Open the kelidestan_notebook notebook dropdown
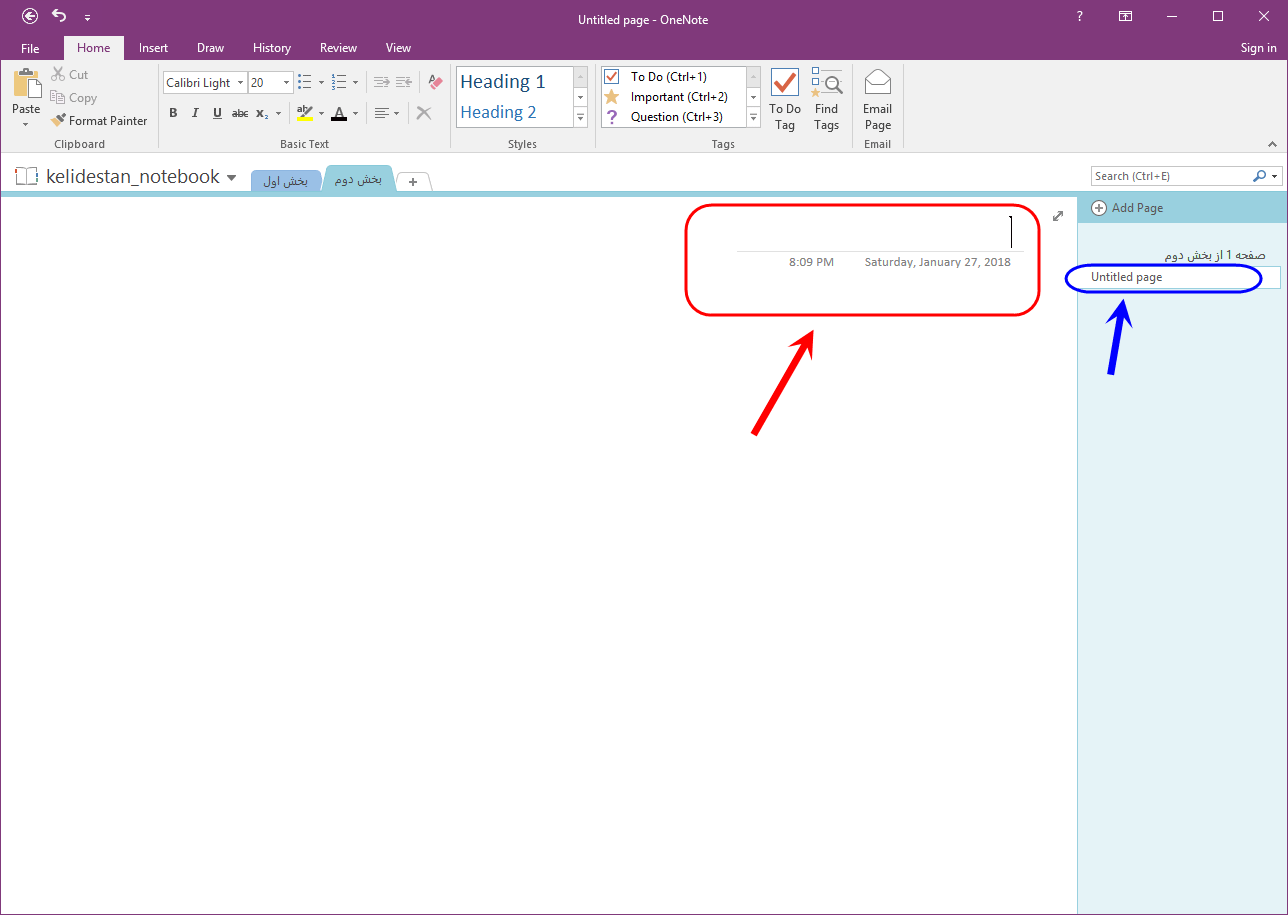Image resolution: width=1288 pixels, height=915 pixels. pos(232,178)
